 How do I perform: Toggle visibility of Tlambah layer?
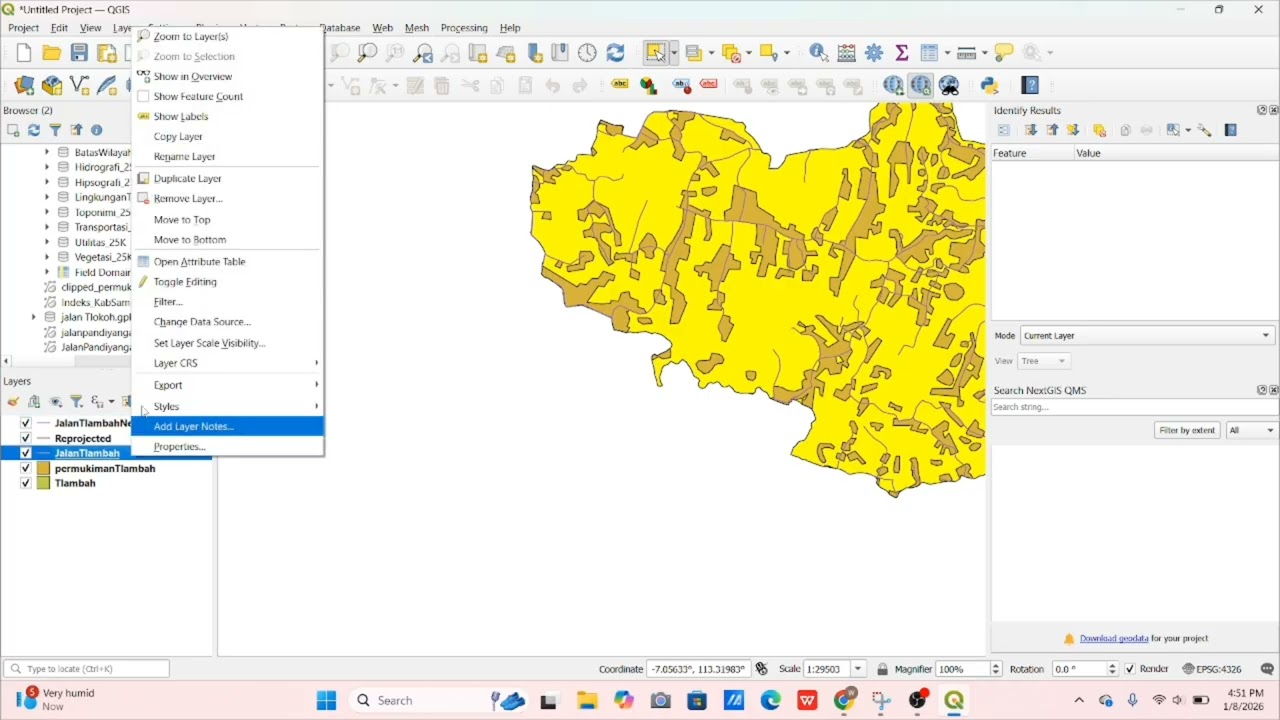(26, 483)
